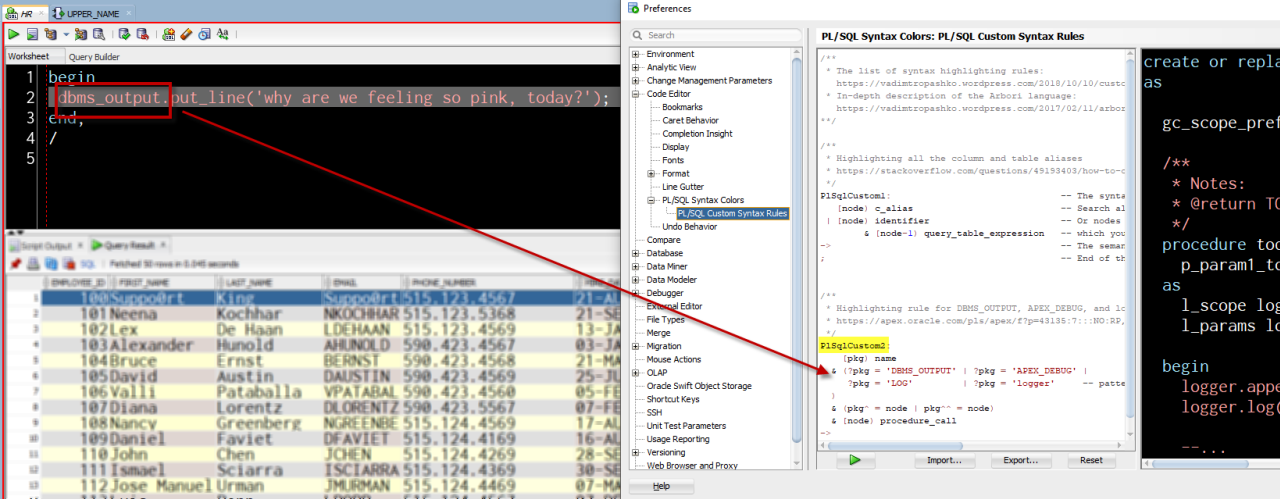The height and width of the screenshot is (499, 1280).
Task: Select Caret Behavior preference
Action: (x=690, y=120)
